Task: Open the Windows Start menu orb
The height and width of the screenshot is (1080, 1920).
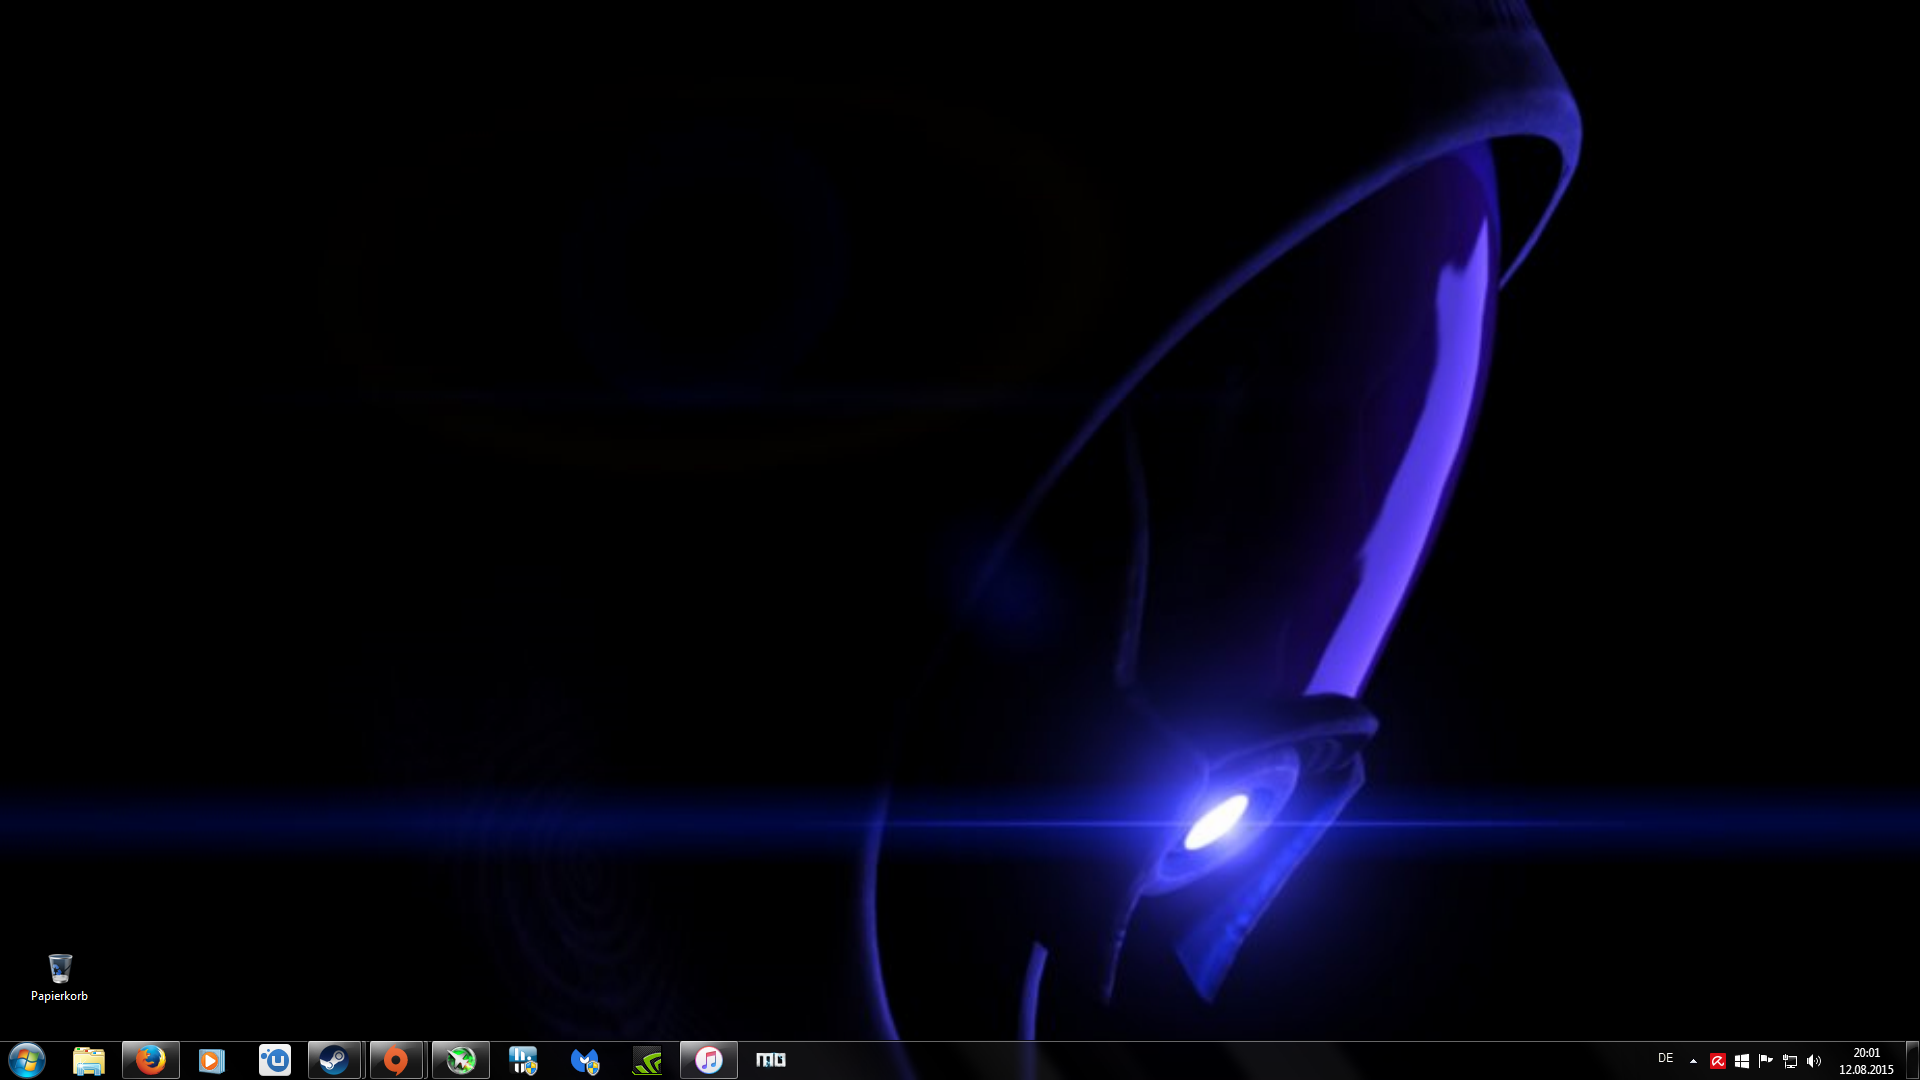Action: 27,1060
